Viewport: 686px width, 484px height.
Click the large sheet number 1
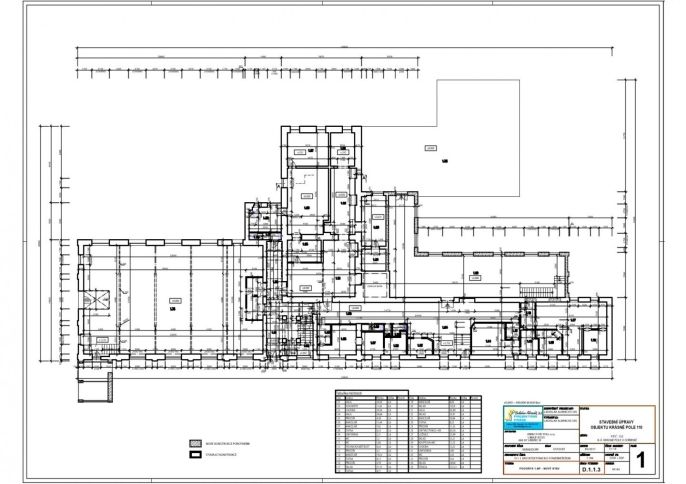point(641,461)
